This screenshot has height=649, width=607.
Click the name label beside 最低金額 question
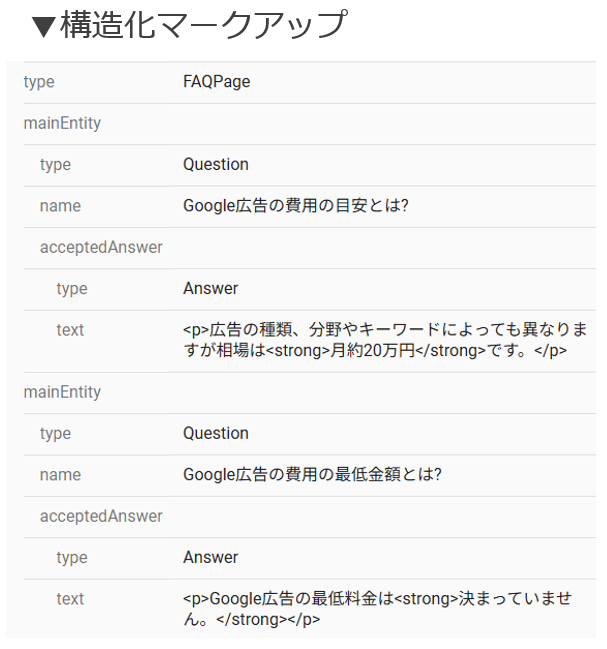[x=60, y=475]
